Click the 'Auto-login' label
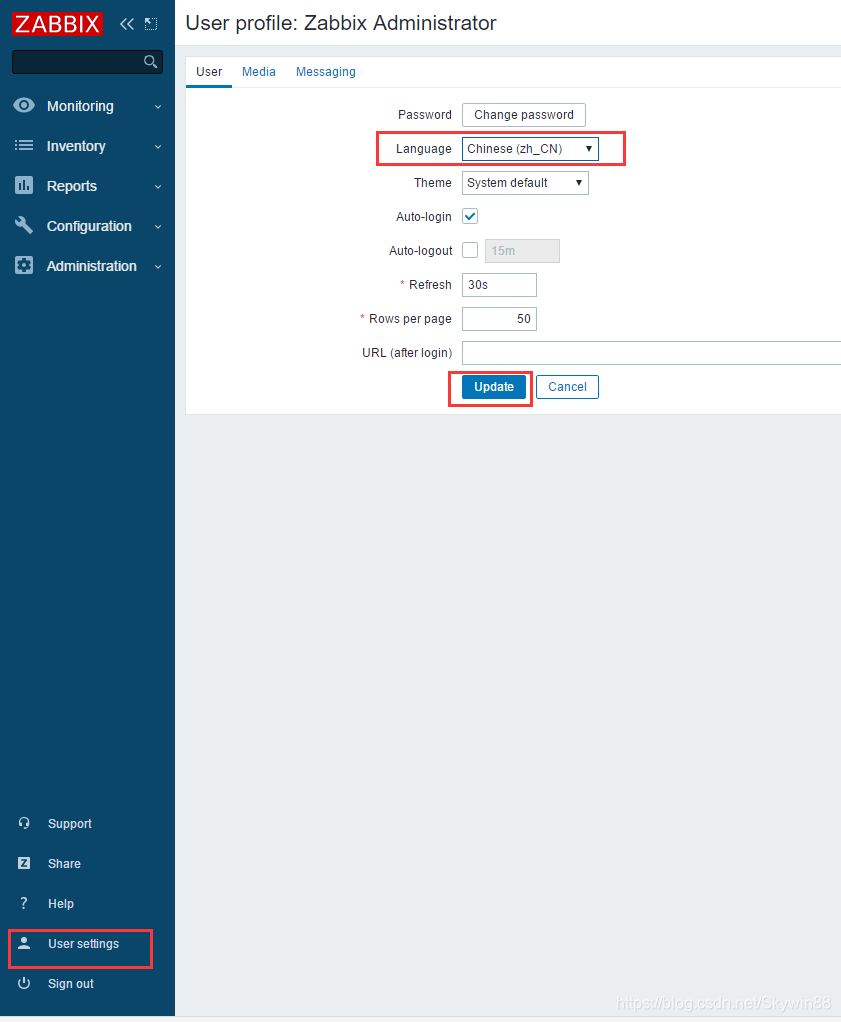 click(424, 216)
